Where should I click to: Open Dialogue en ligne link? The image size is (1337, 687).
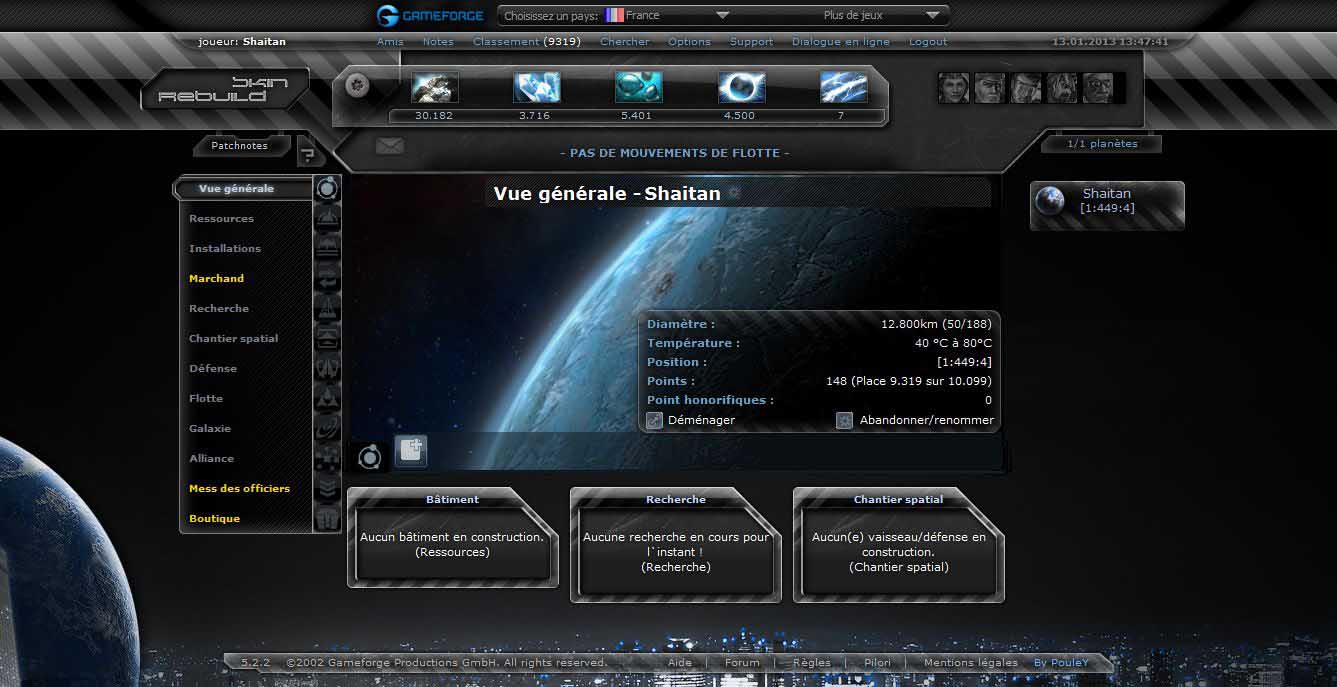click(x=841, y=42)
